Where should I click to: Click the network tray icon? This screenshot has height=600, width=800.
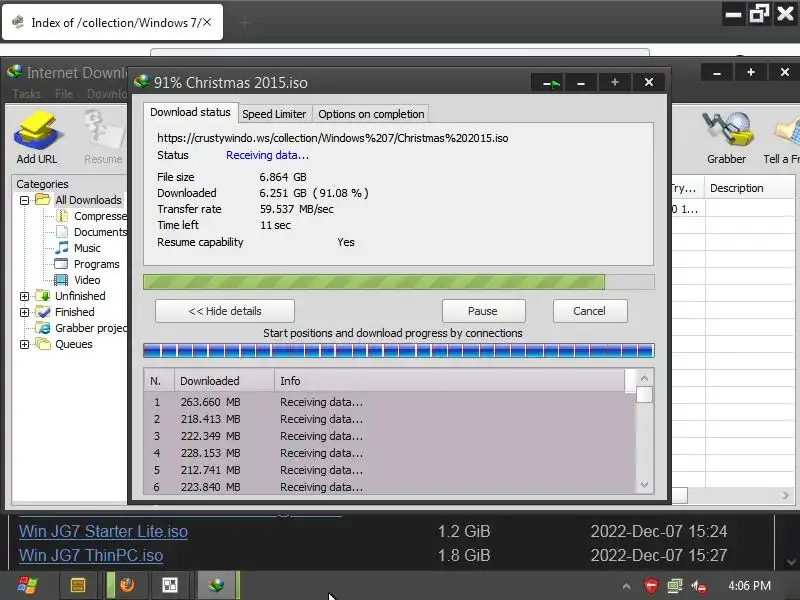[674, 586]
